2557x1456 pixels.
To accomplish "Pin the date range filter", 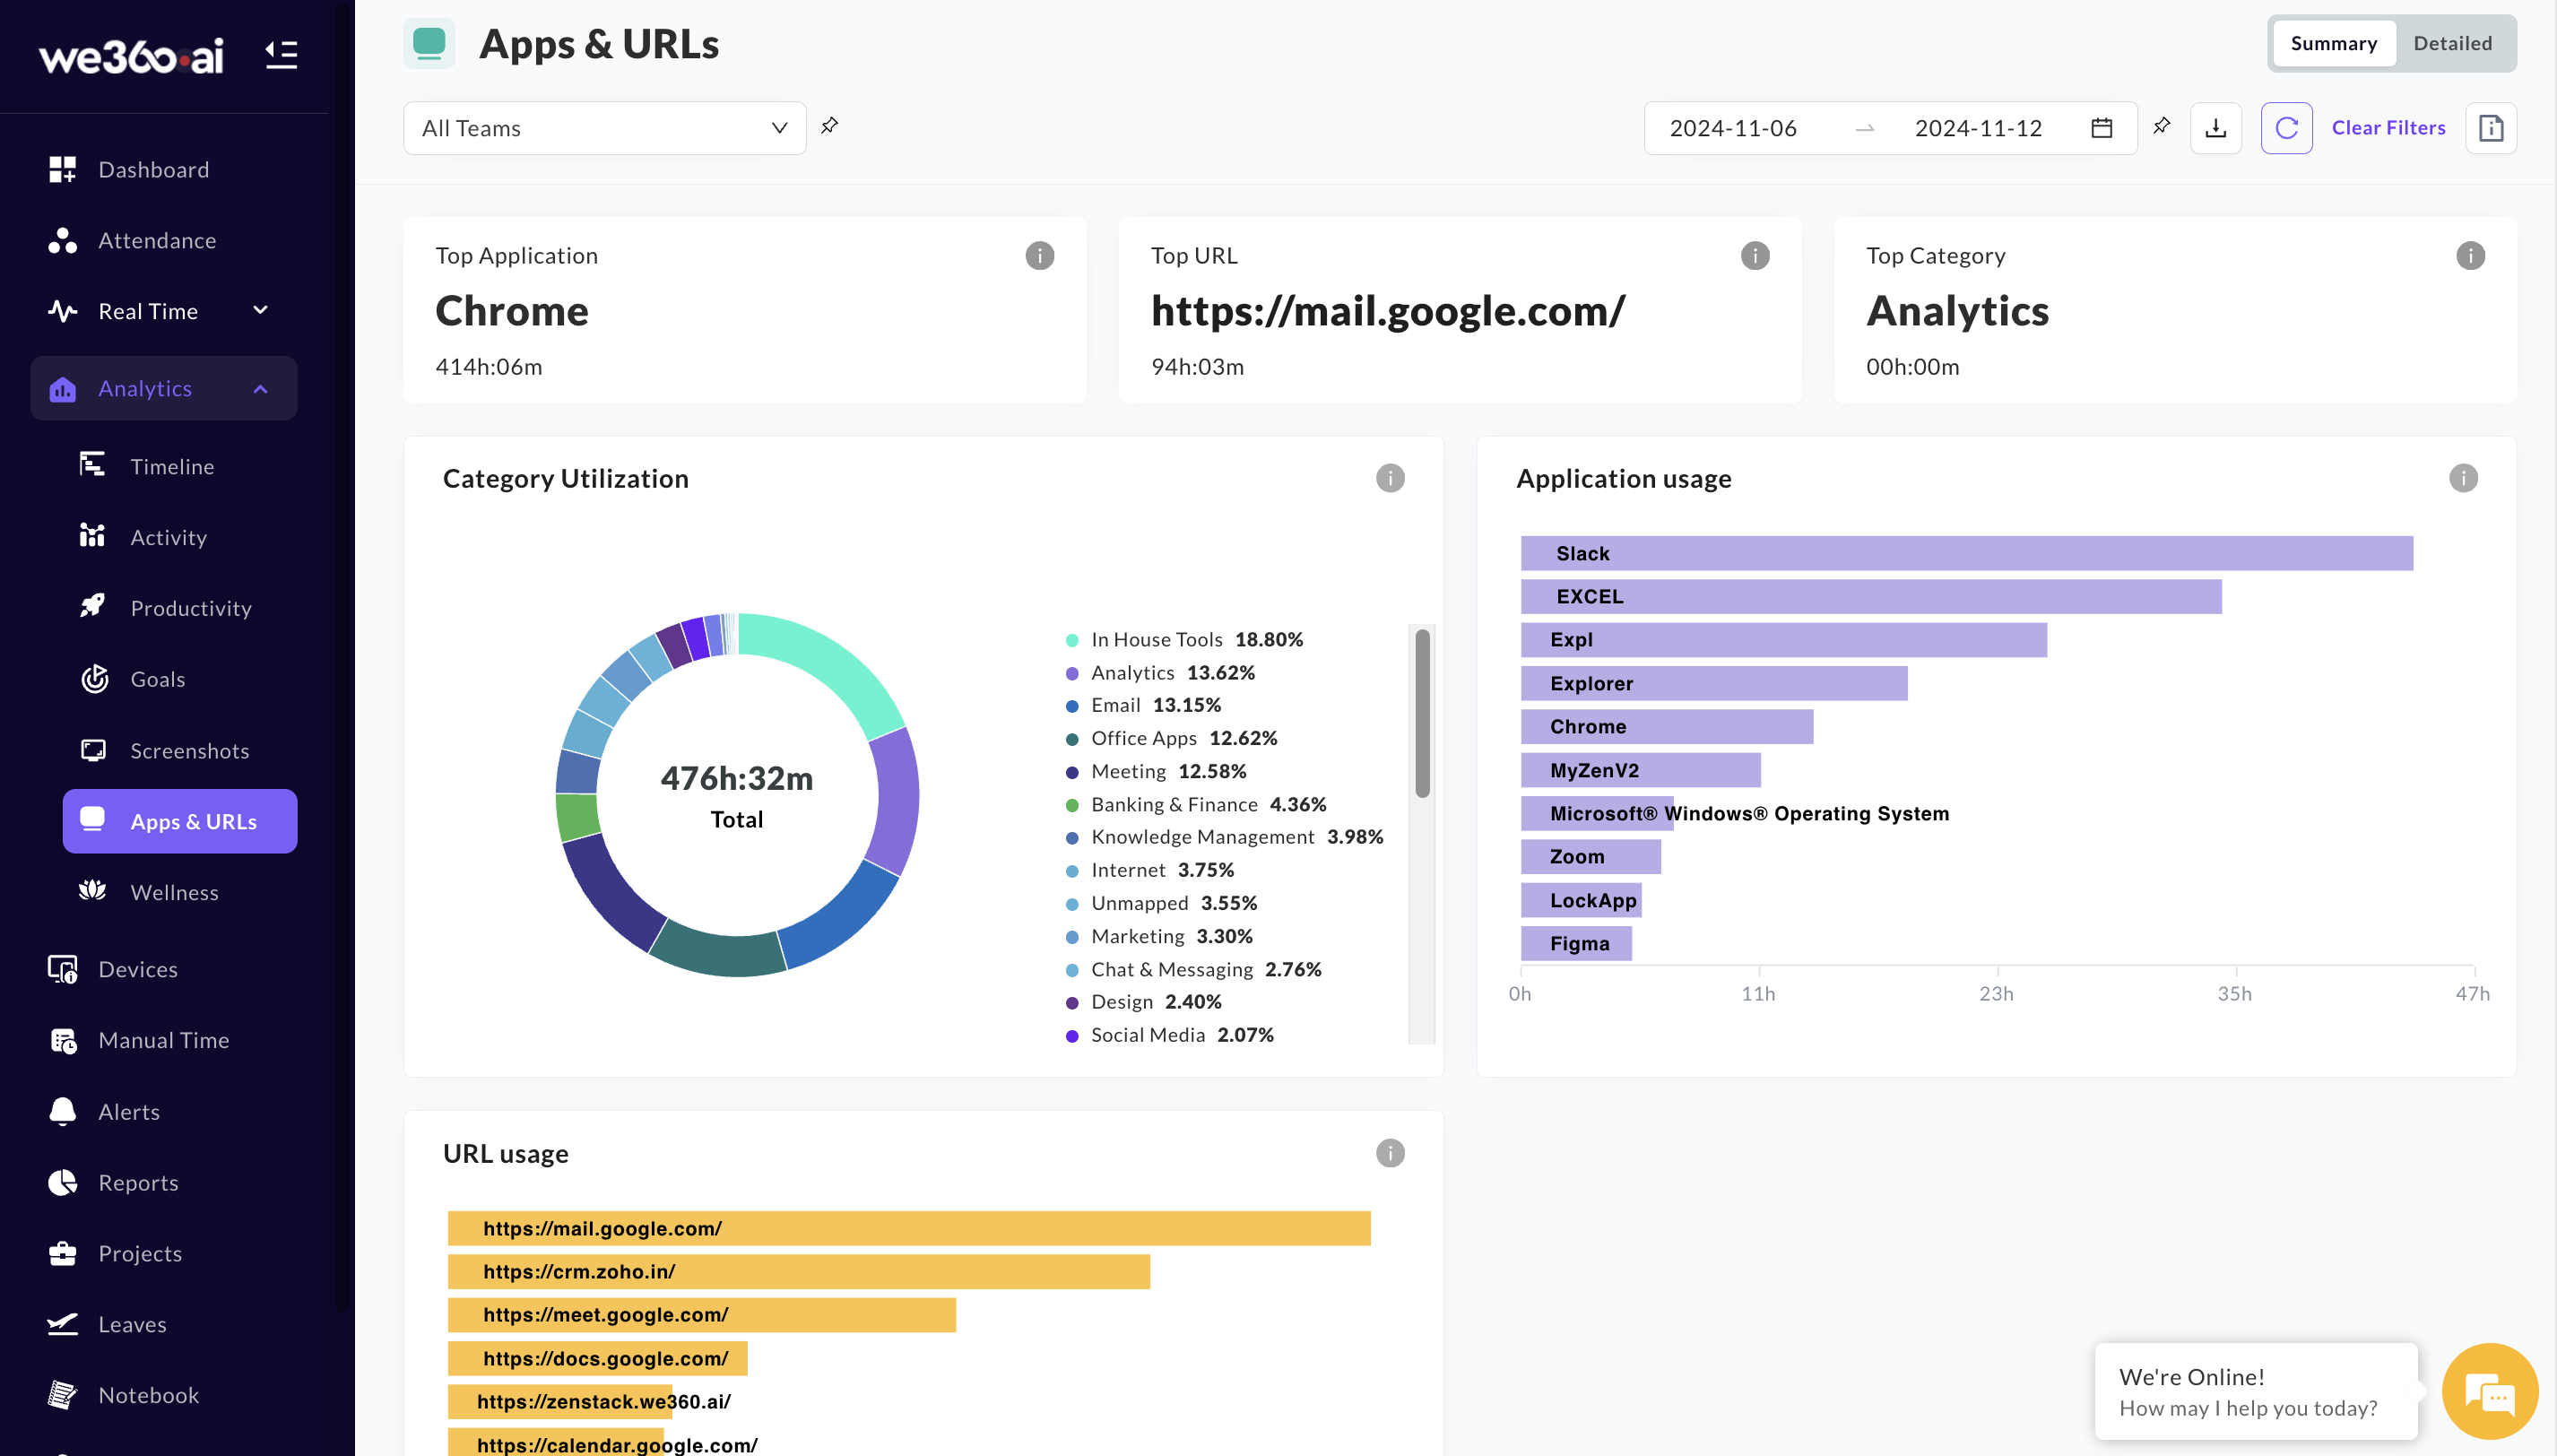I will (2161, 126).
